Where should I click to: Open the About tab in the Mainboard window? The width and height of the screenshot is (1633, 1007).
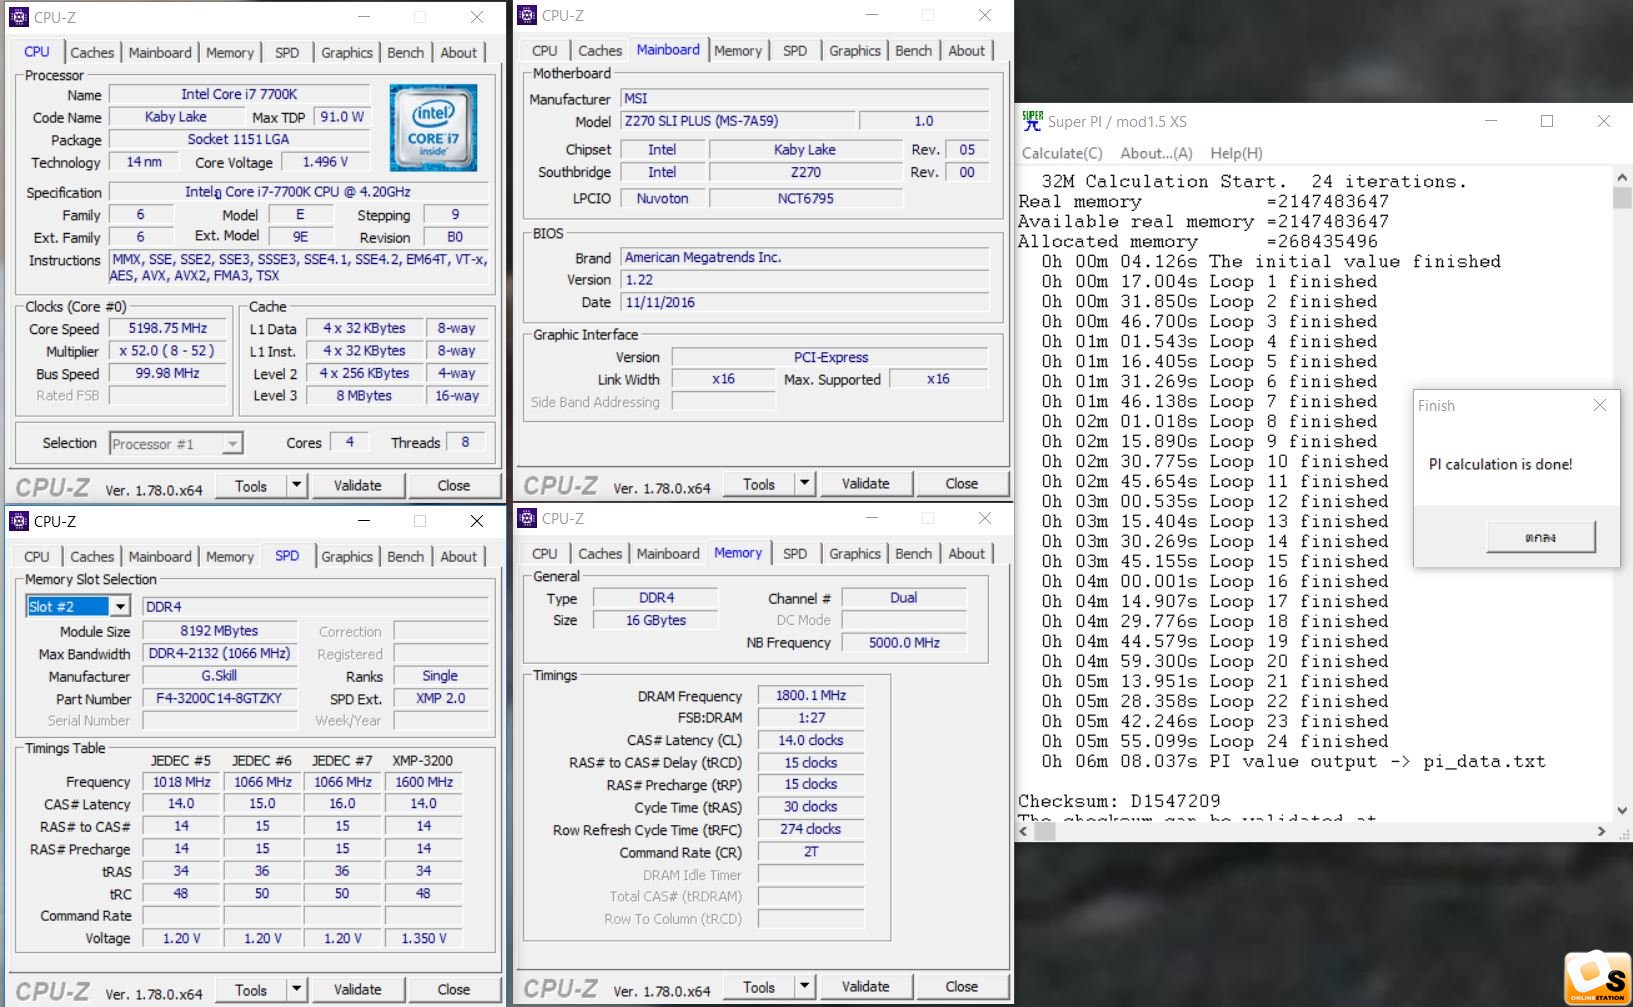pos(966,50)
